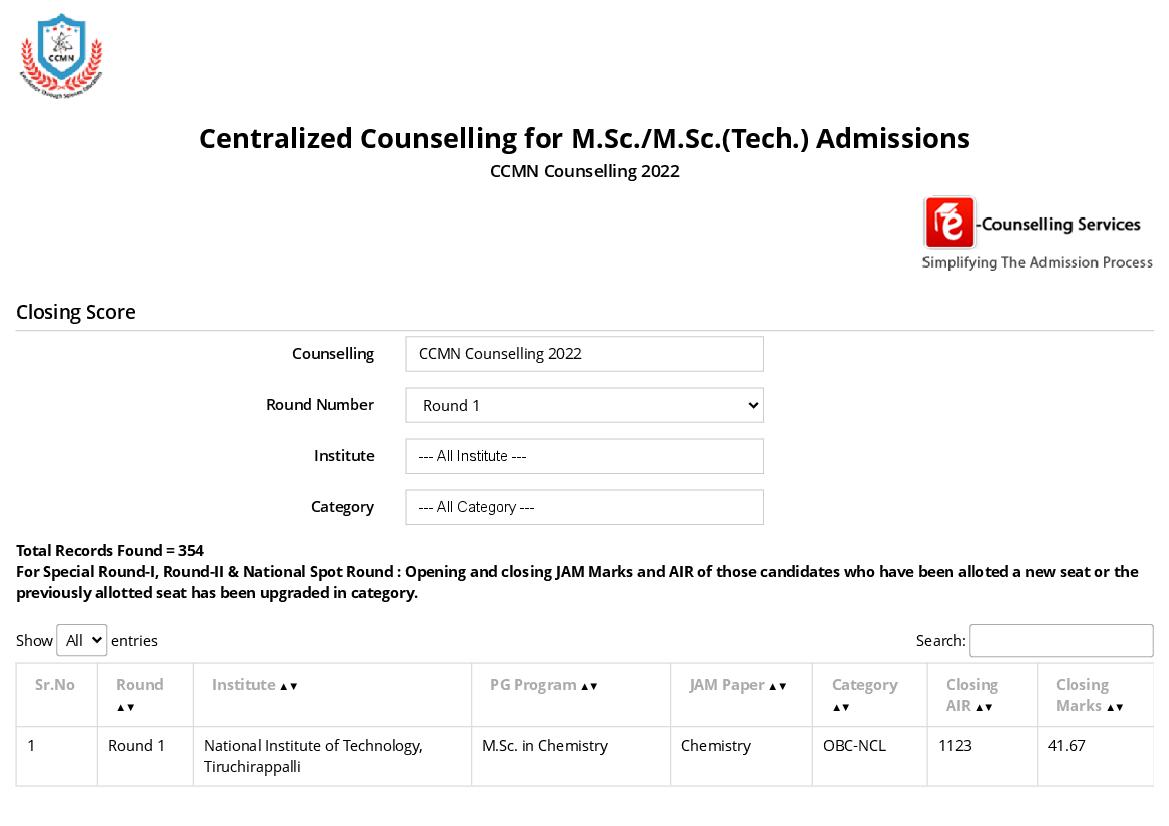Sort table by Closing AIR column
Viewport: 1169px width, 826px height.
[984, 707]
